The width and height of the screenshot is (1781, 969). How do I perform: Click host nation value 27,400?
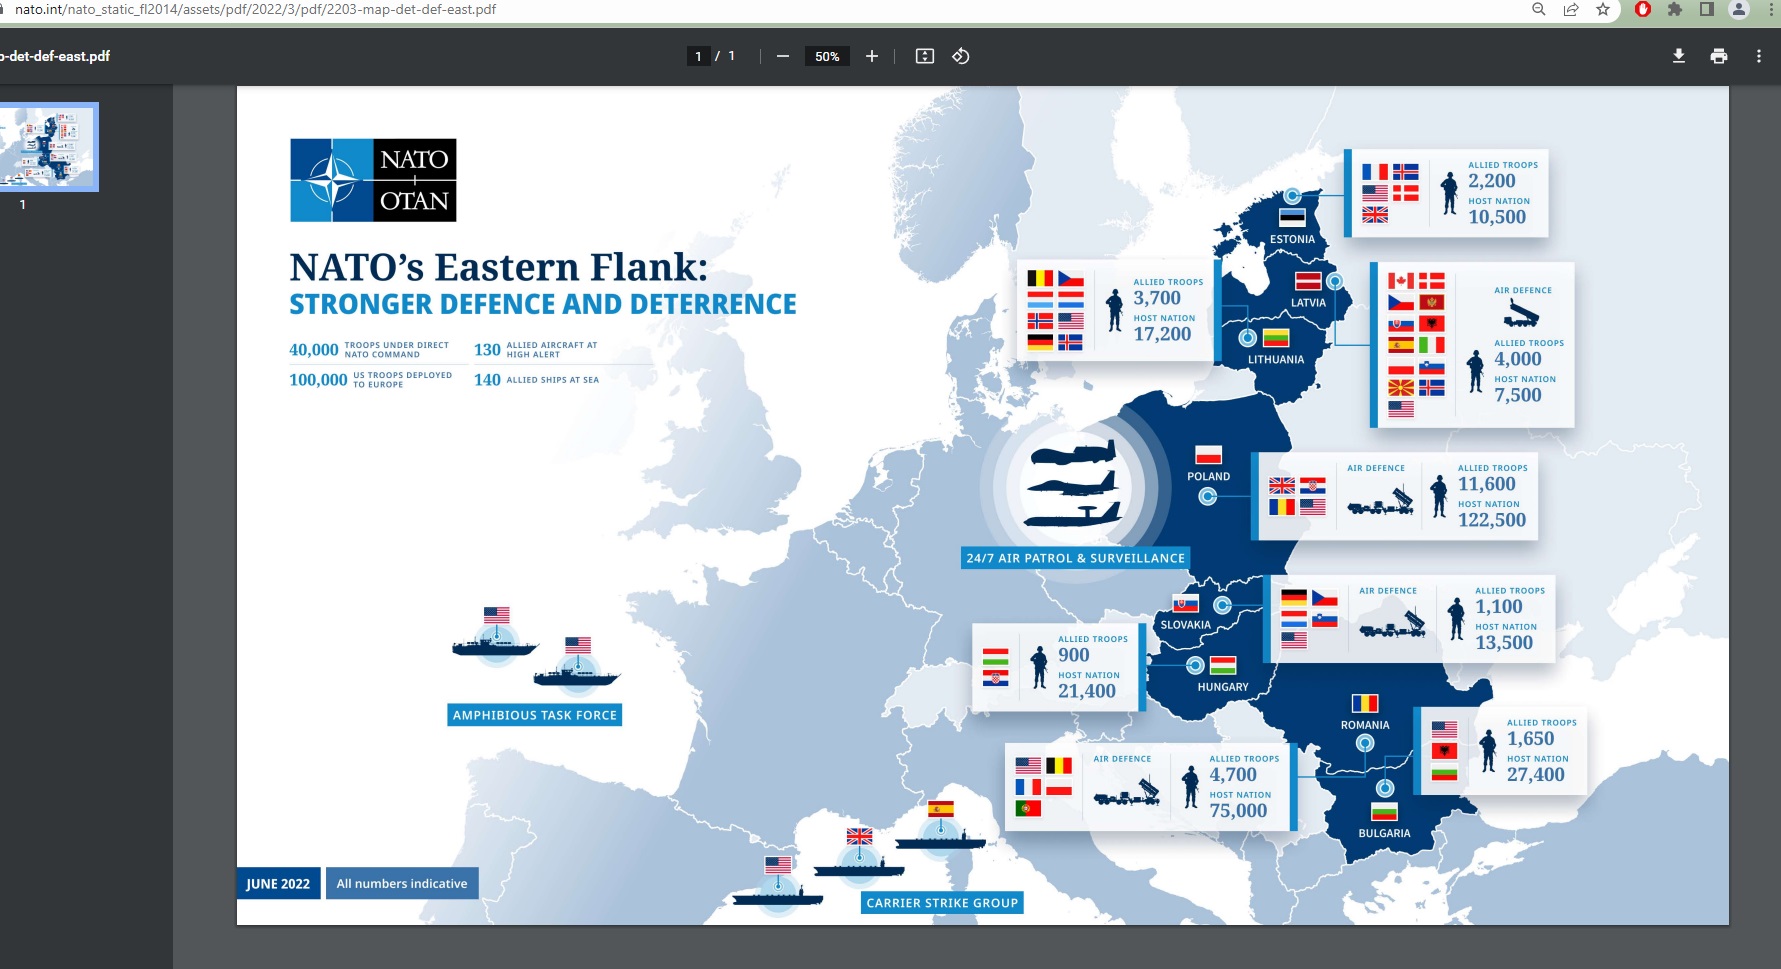1536,775
